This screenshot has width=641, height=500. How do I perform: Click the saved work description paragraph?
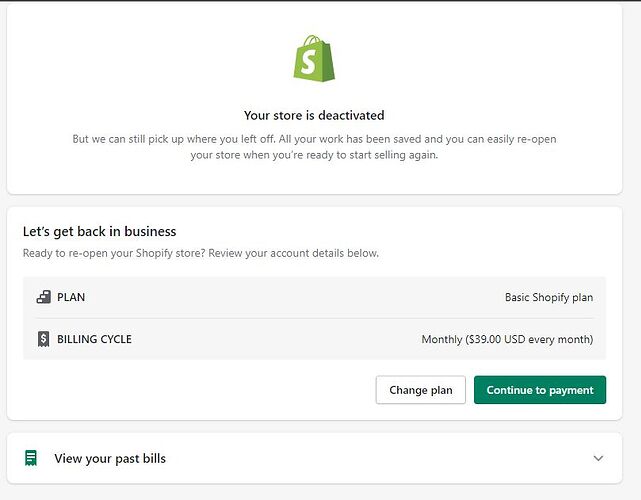314,147
